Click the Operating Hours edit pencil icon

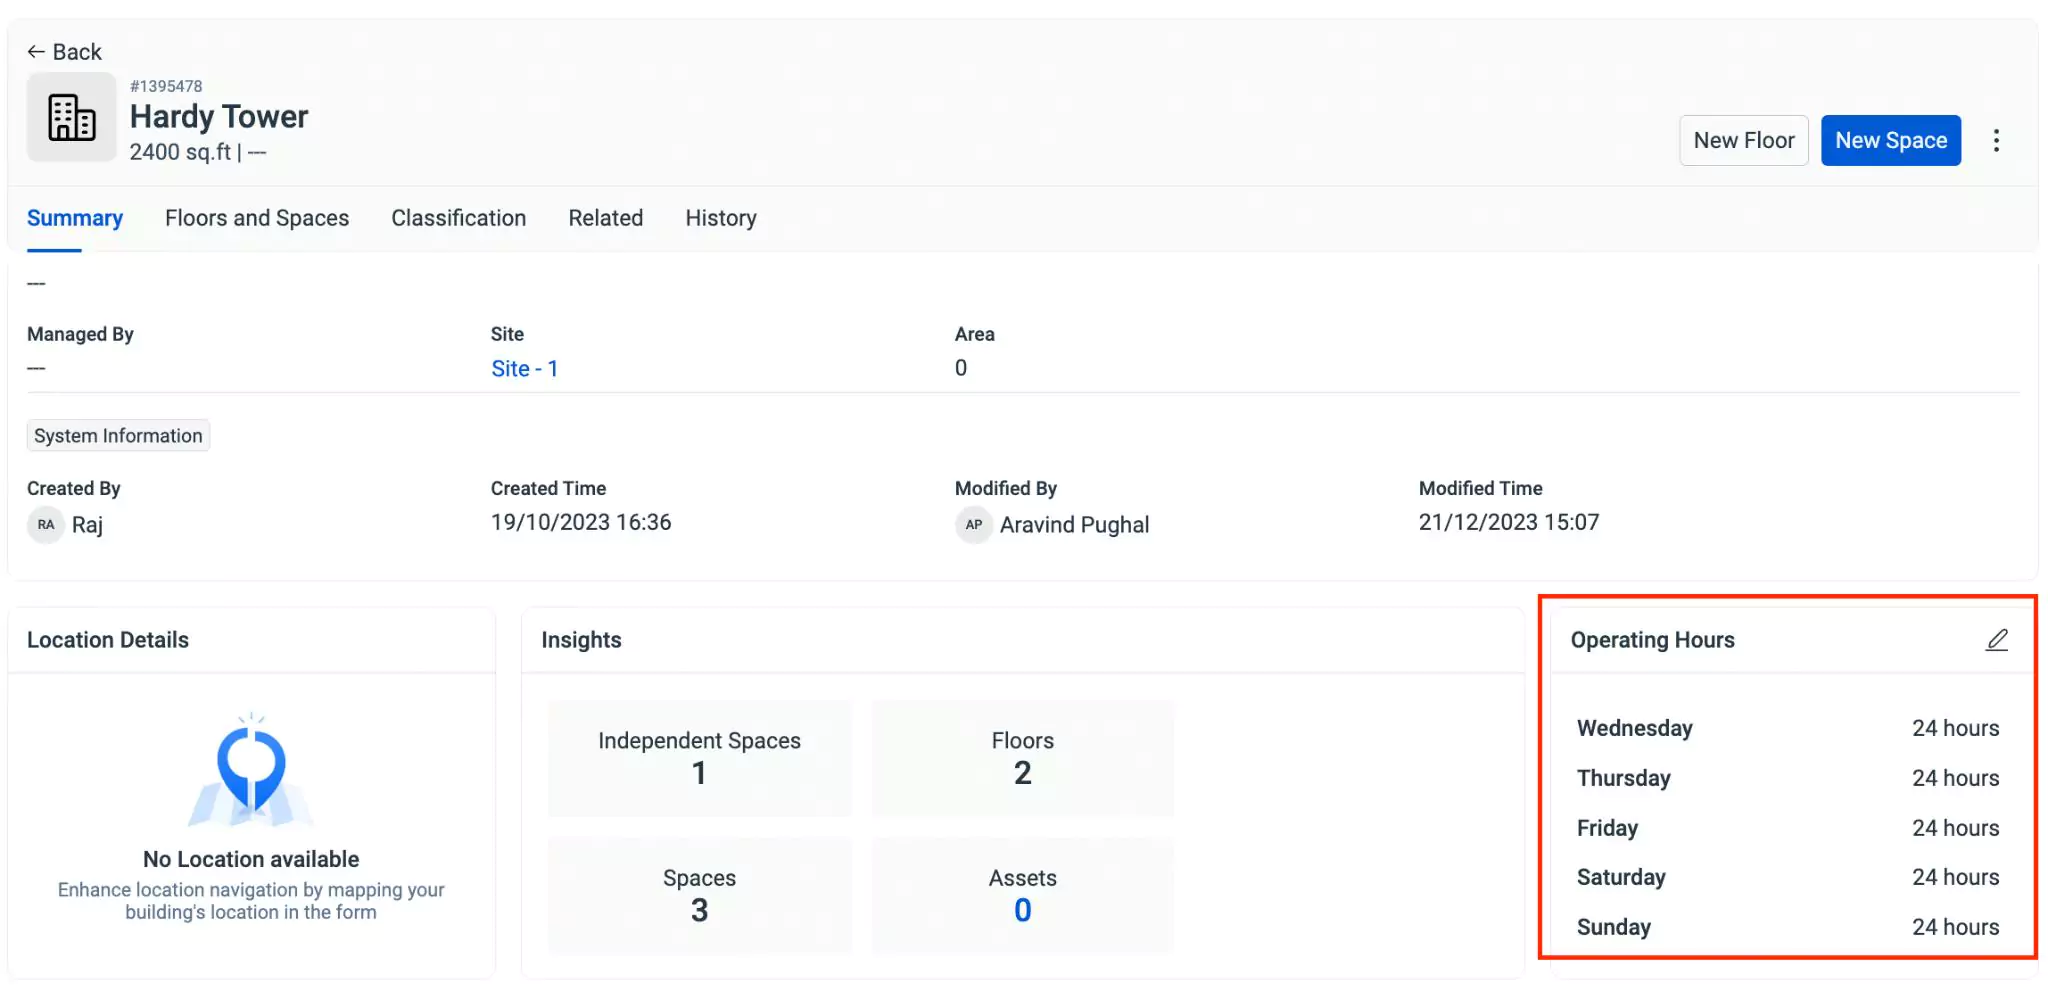[1996, 640]
